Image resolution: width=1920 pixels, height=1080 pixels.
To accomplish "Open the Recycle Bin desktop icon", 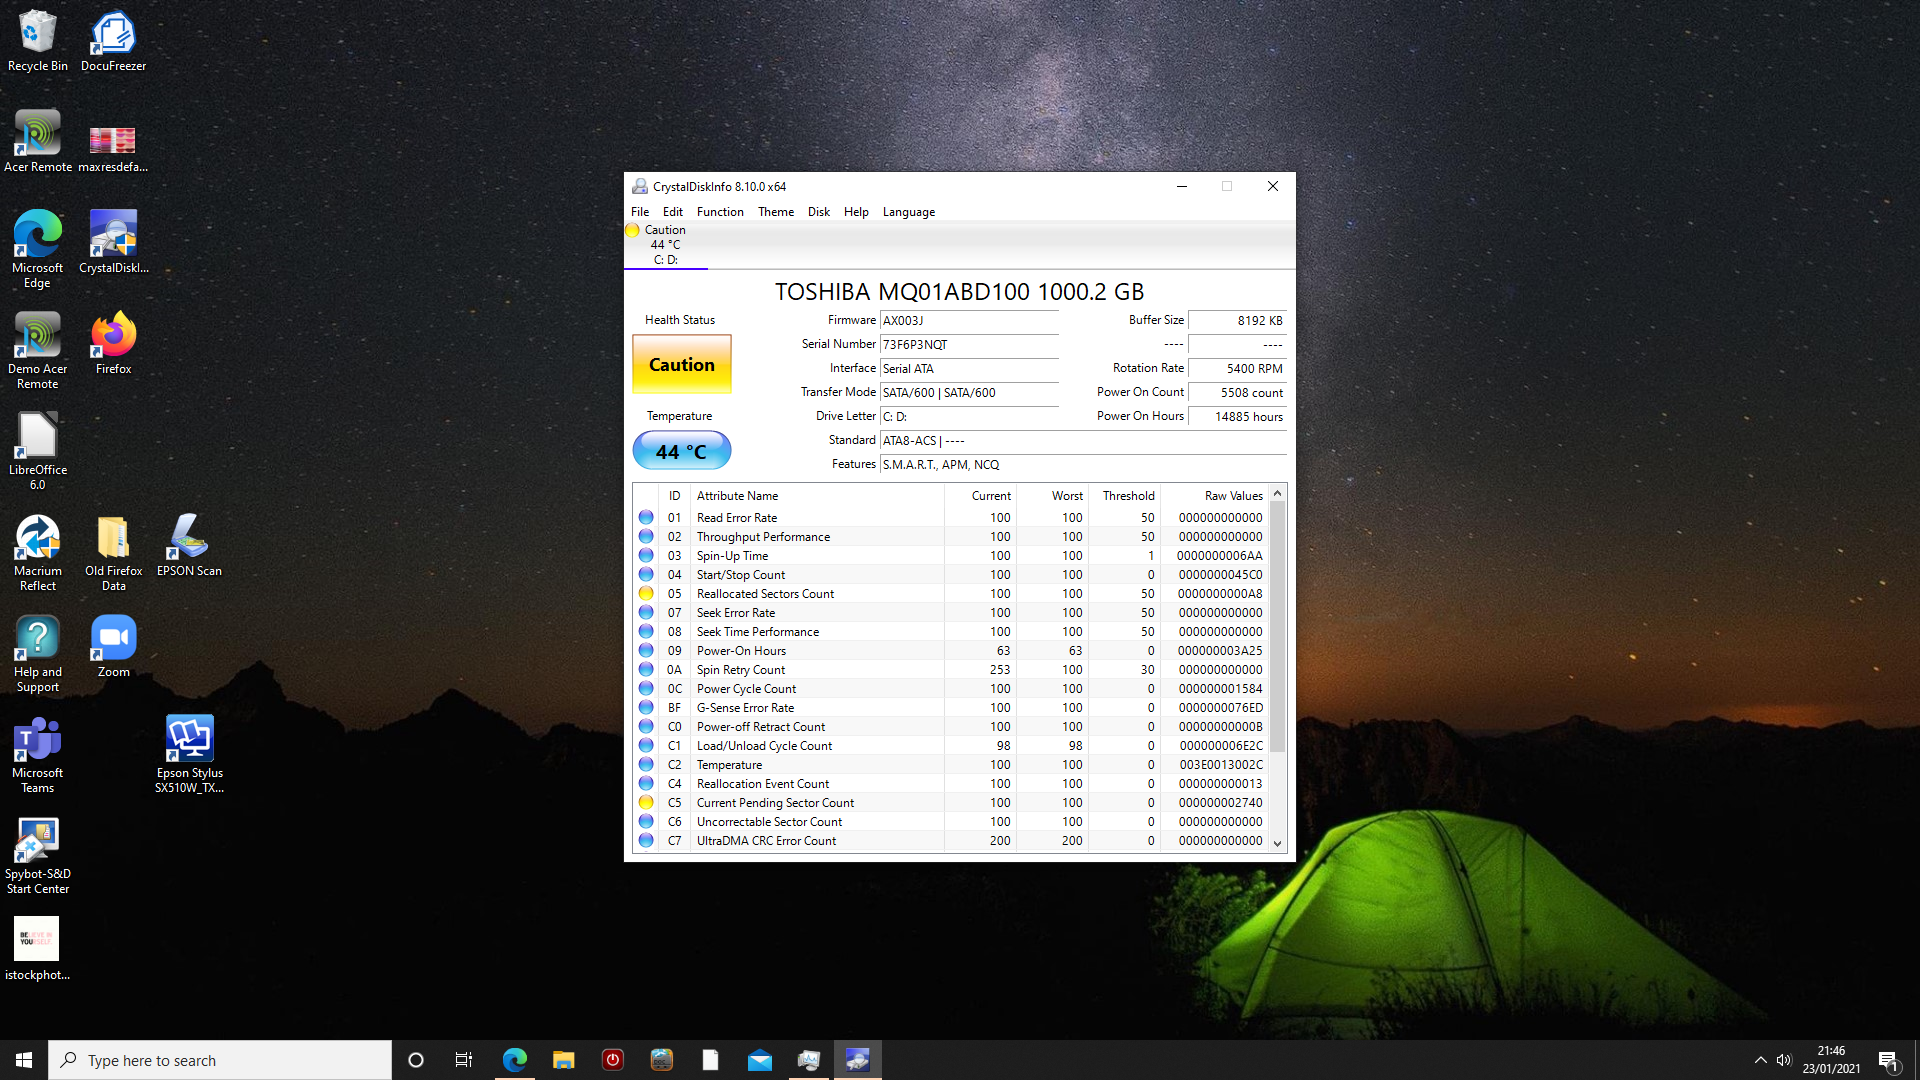I will tap(38, 41).
